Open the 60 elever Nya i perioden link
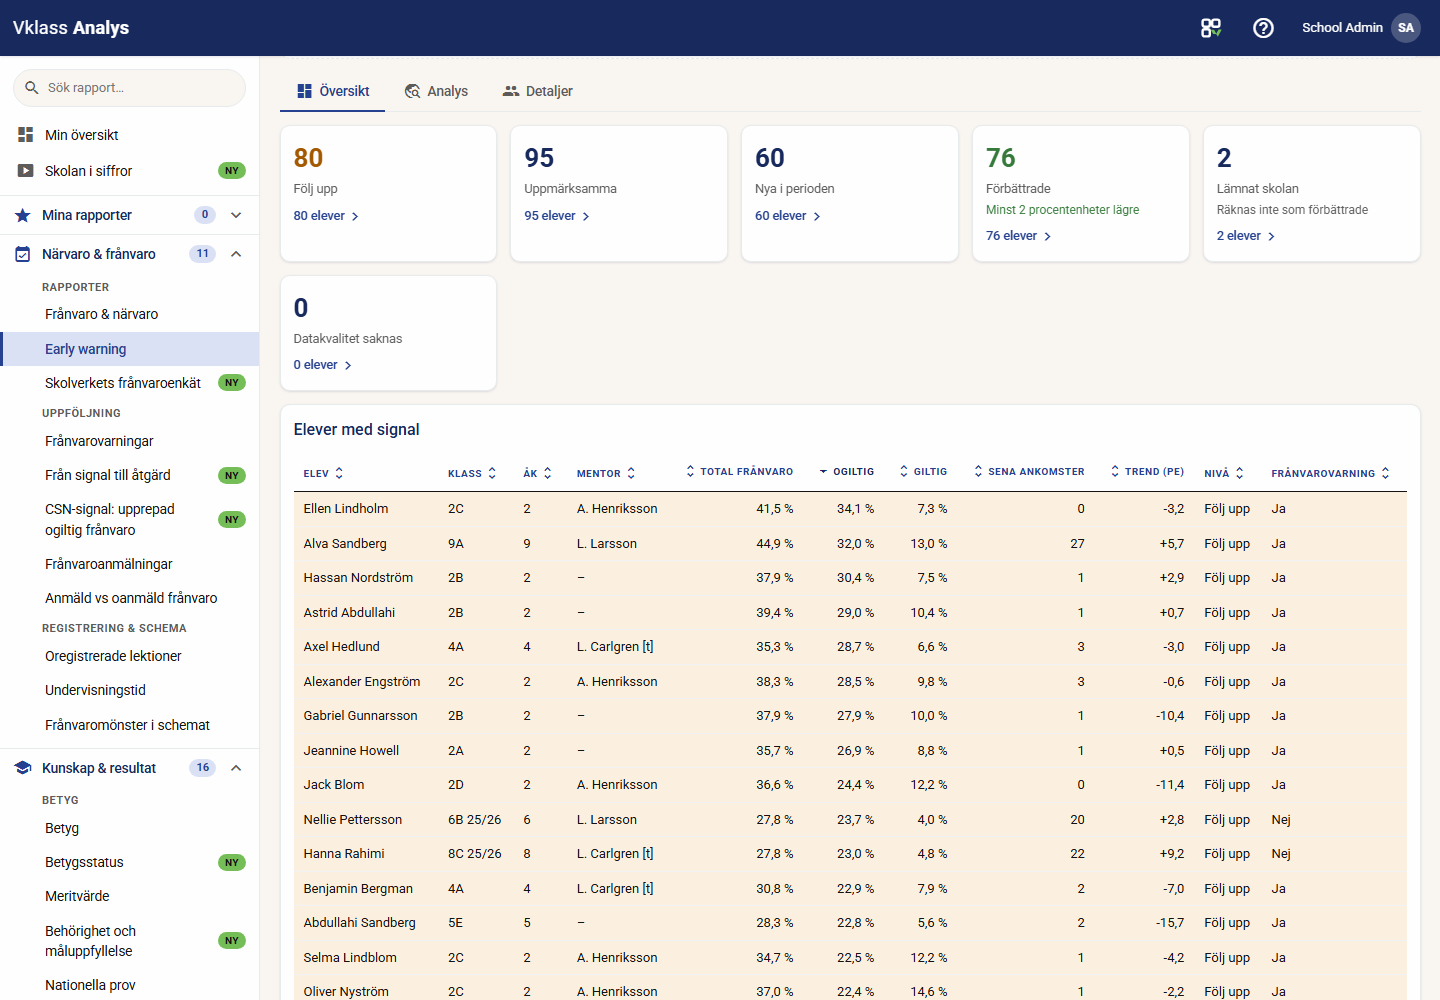1440x1000 pixels. pos(788,216)
